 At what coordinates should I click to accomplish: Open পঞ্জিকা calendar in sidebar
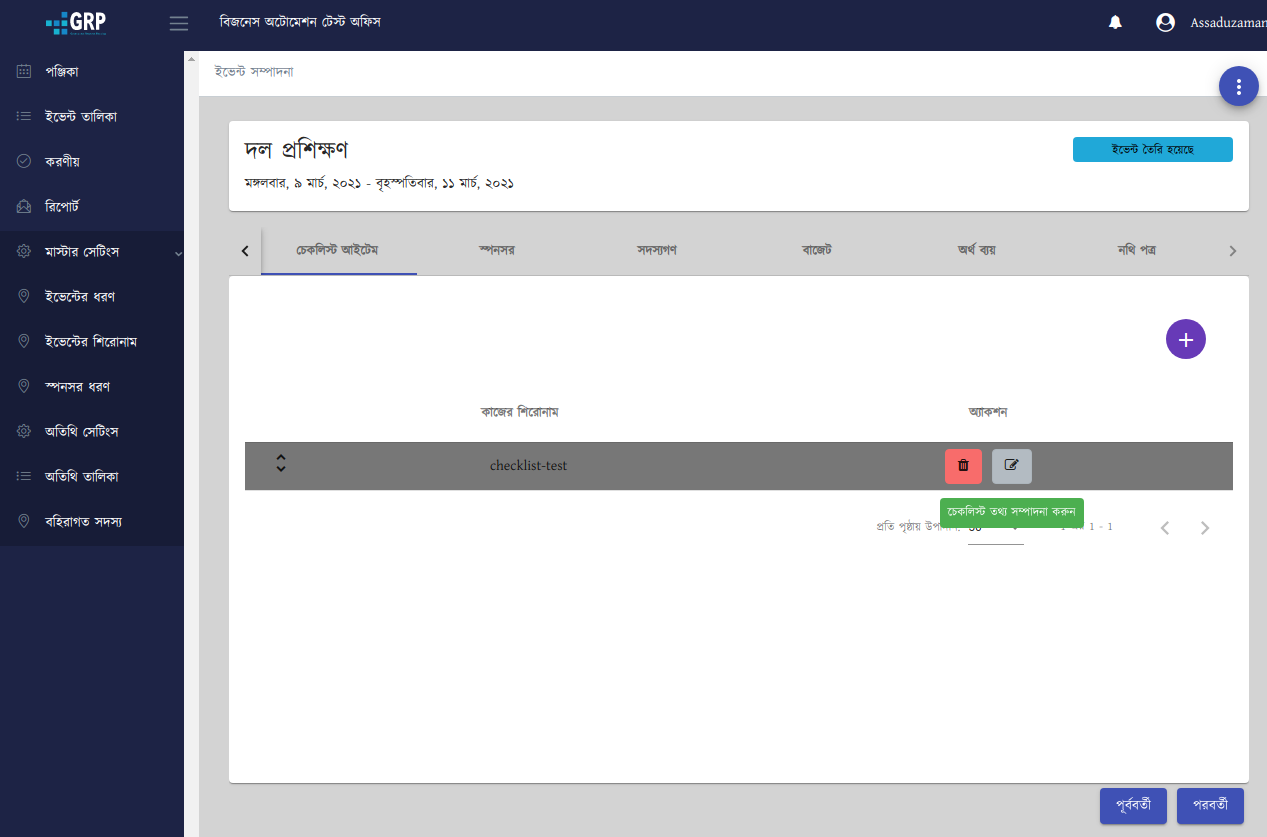click(62, 72)
